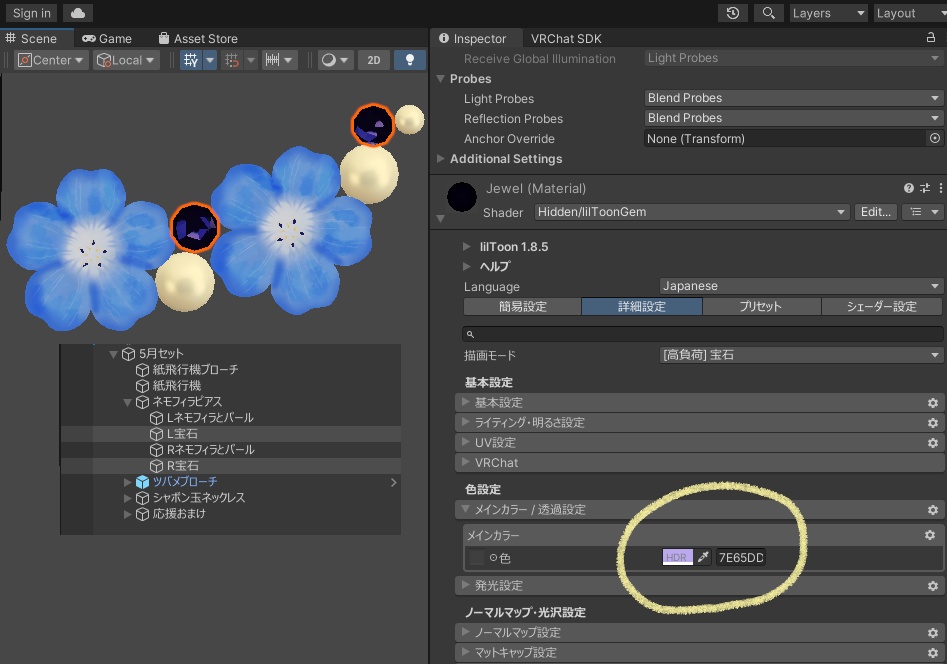Image resolution: width=947 pixels, height=664 pixels.
Task: Expand the lilToon 1.8.5 foldout
Action: click(x=466, y=247)
